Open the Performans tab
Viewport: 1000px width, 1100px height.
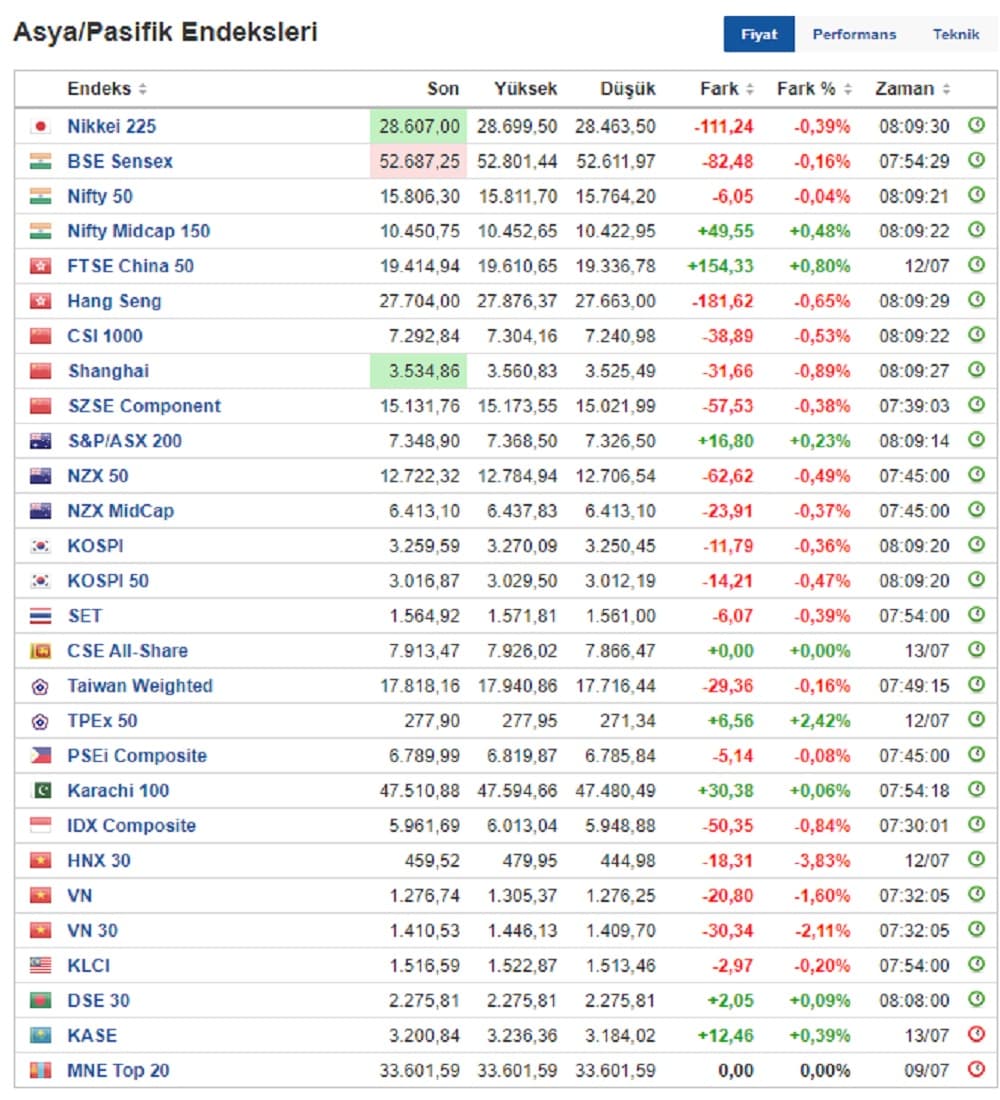coord(853,34)
